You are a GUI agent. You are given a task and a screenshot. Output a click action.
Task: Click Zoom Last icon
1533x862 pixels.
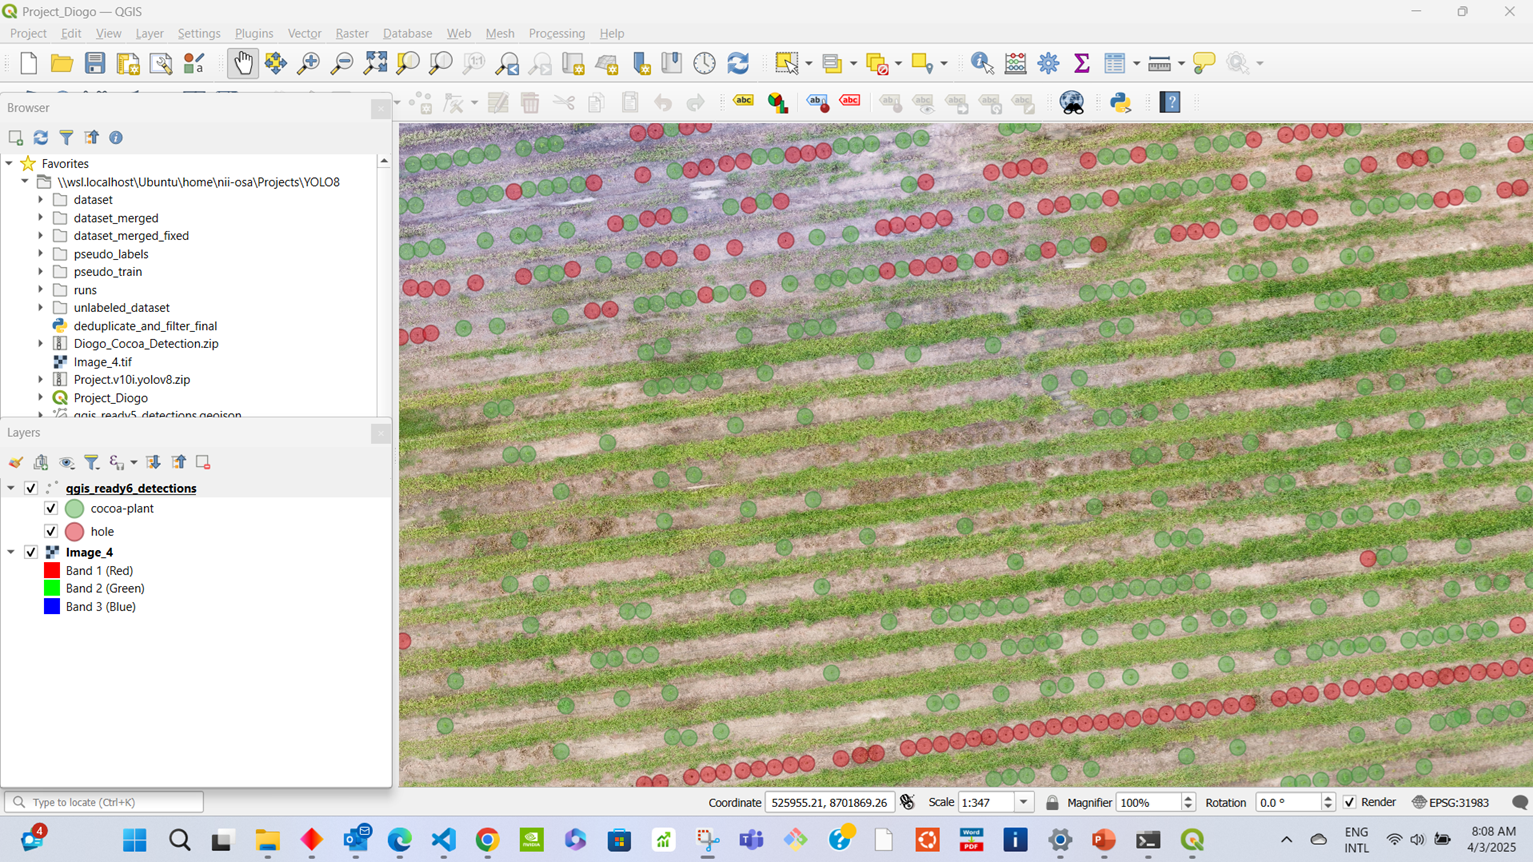(x=507, y=63)
